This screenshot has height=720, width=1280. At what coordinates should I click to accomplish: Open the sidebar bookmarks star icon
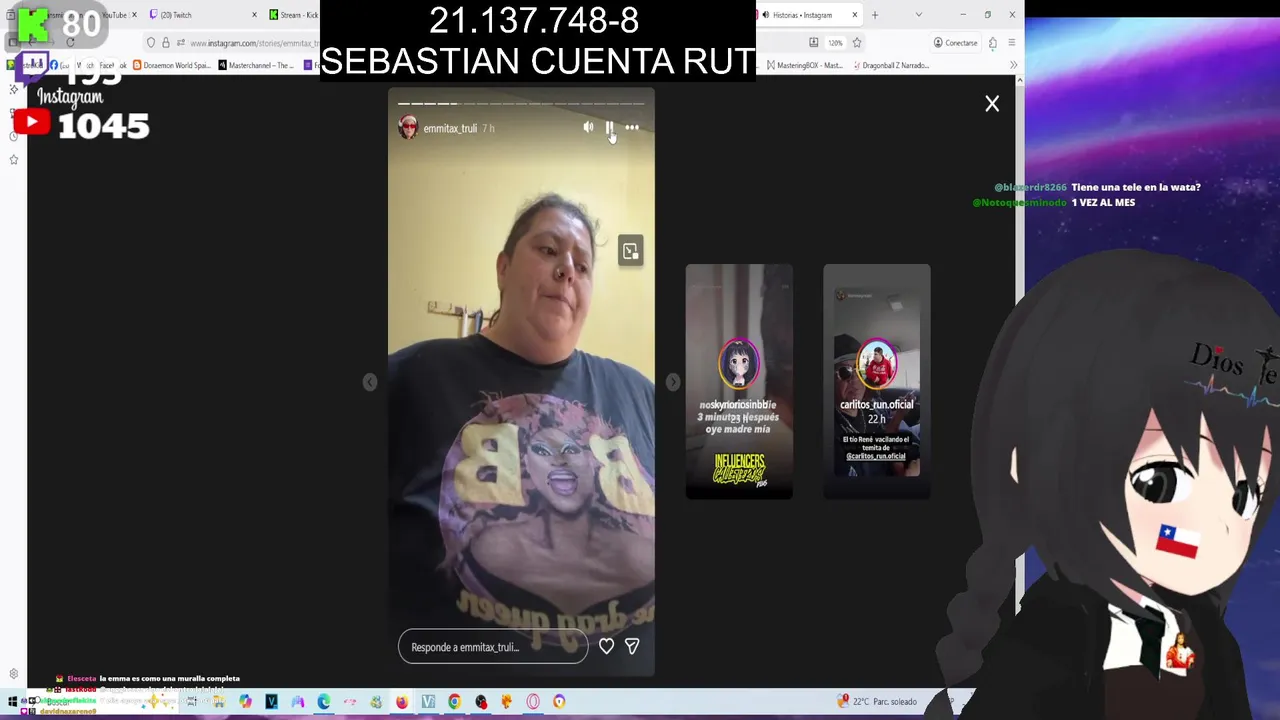(13, 159)
